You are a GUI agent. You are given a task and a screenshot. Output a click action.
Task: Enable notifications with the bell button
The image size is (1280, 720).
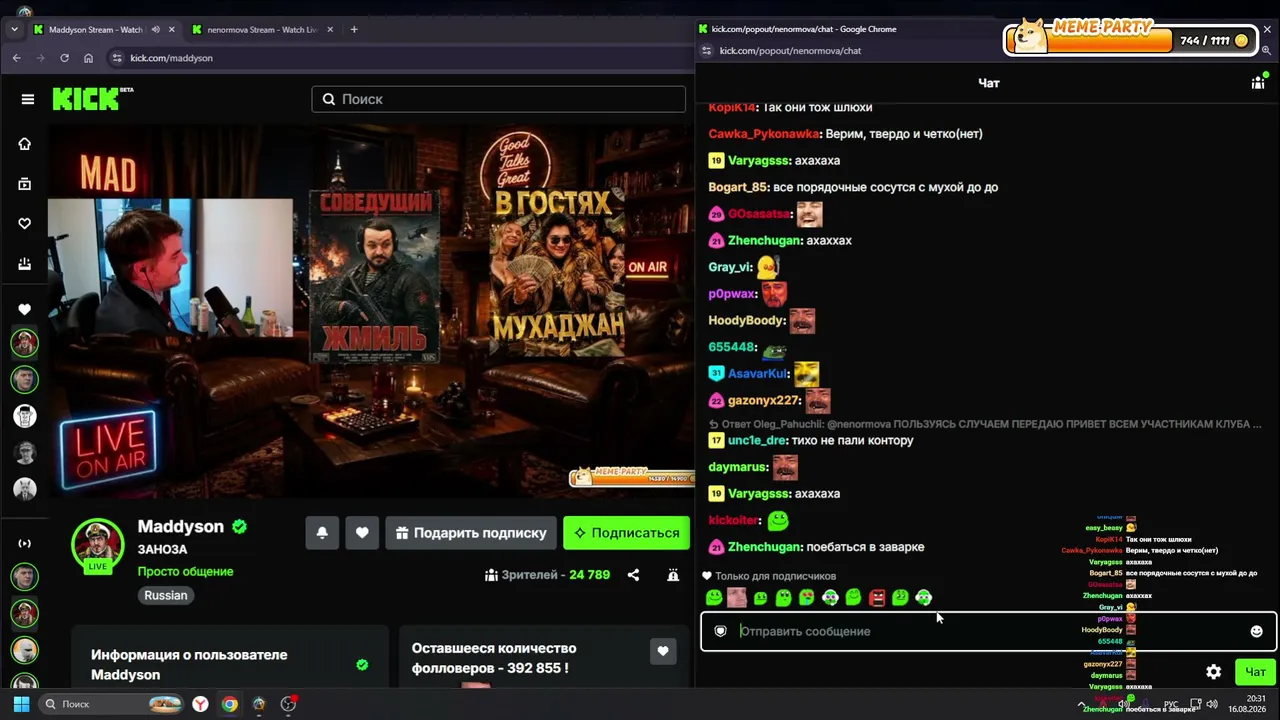pyautogui.click(x=322, y=533)
